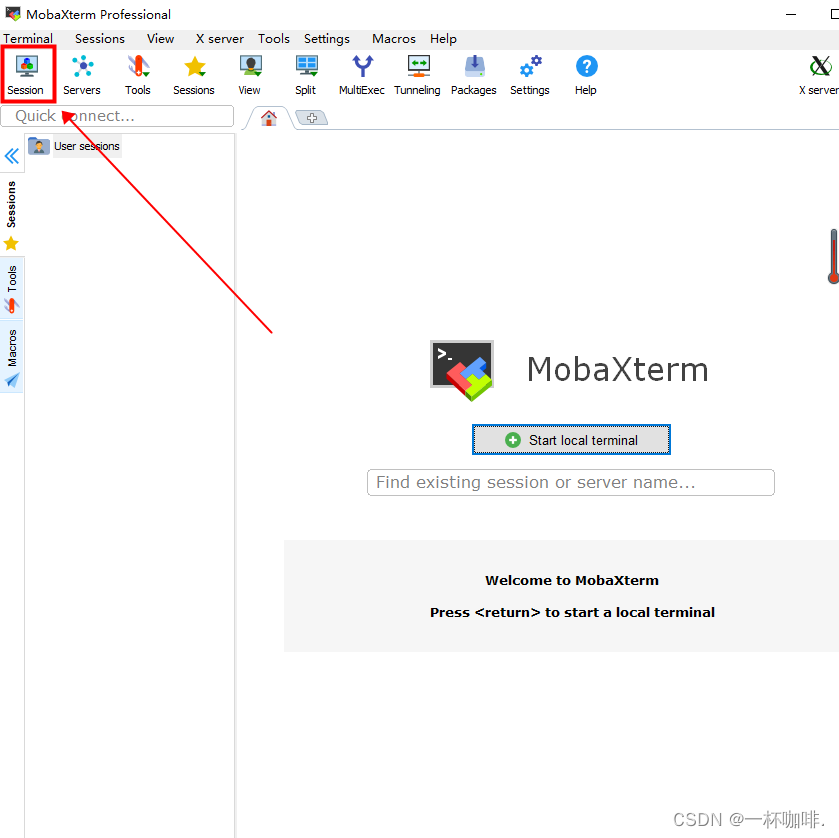Image resolution: width=839 pixels, height=838 pixels.
Task: Open the Terminal menu
Action: [x=28, y=39]
